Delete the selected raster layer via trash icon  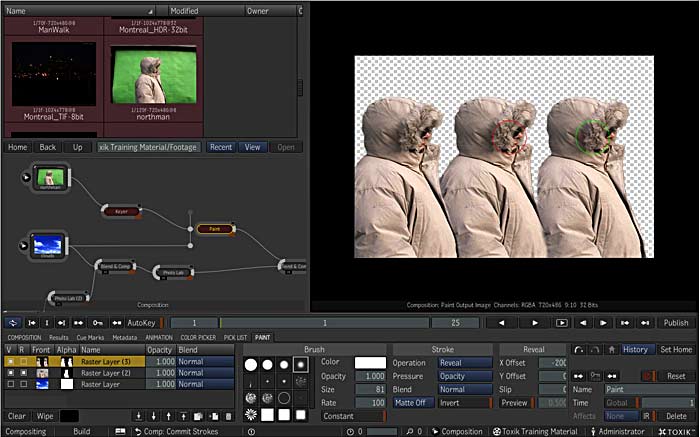[x=228, y=416]
